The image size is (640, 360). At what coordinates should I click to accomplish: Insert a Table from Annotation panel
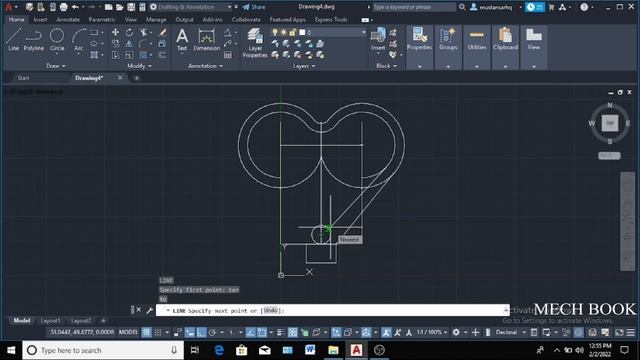coord(228,55)
